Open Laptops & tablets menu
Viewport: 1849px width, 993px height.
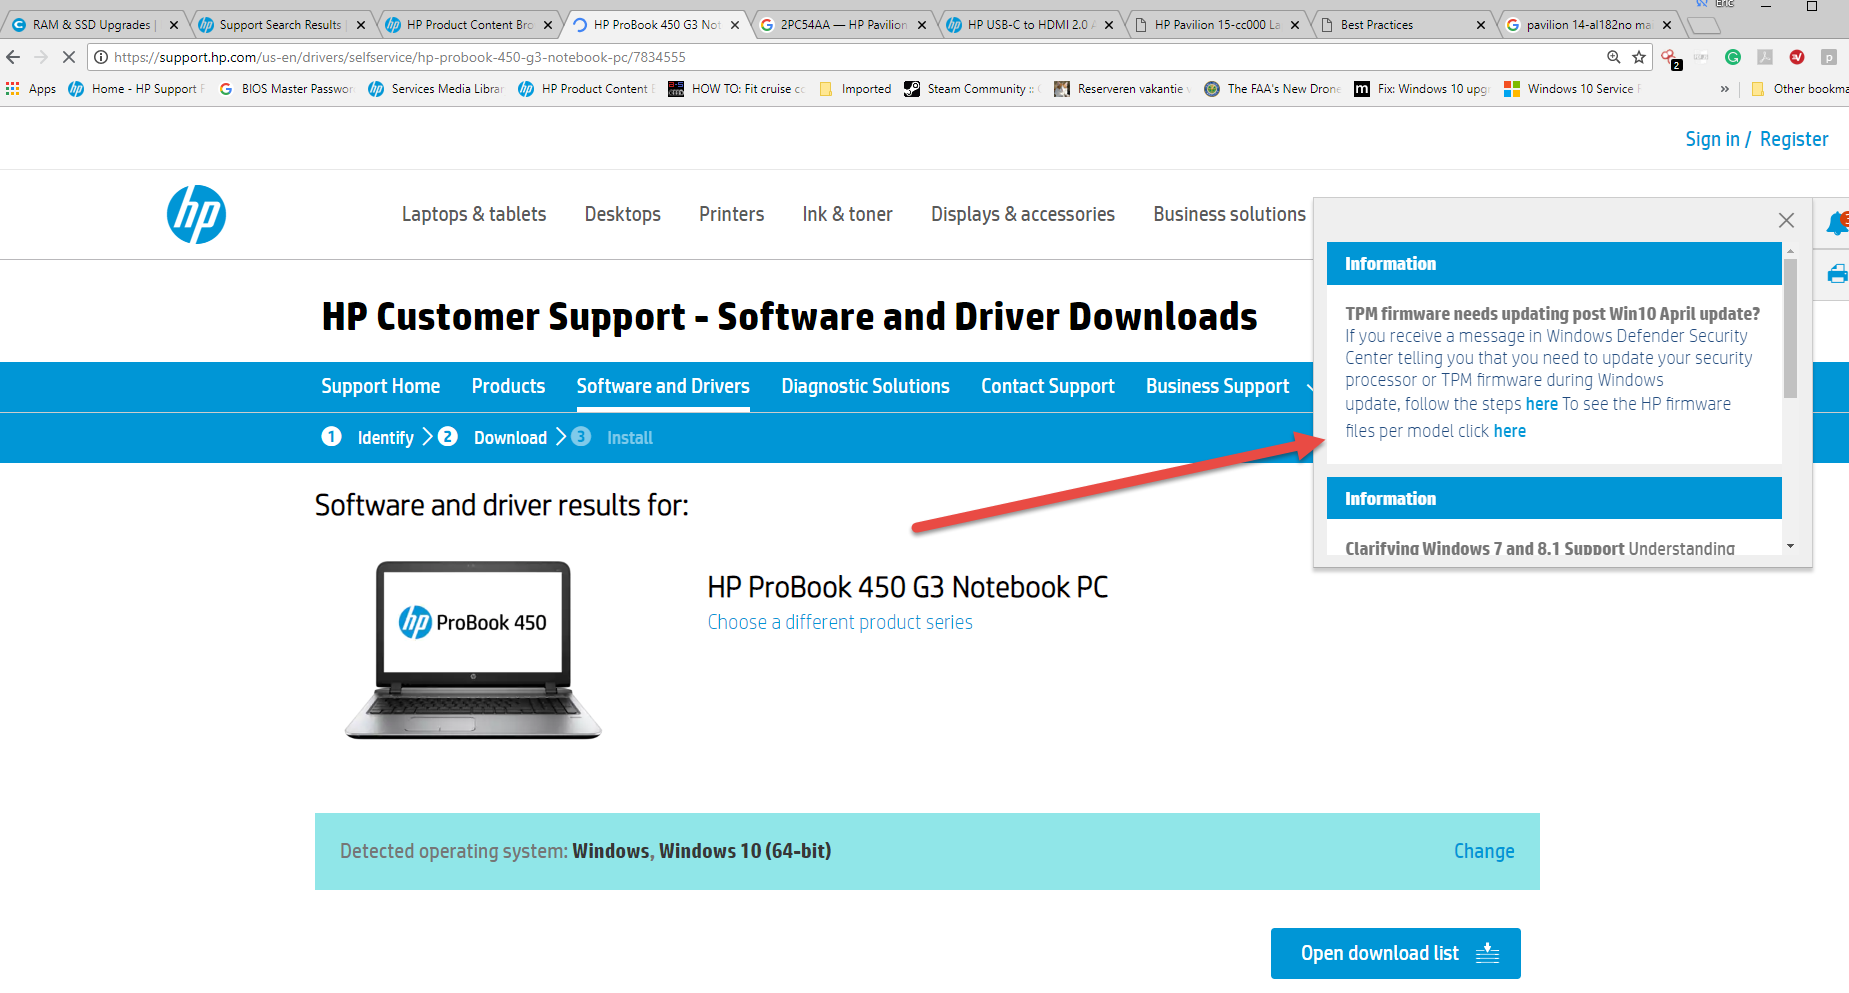(474, 214)
